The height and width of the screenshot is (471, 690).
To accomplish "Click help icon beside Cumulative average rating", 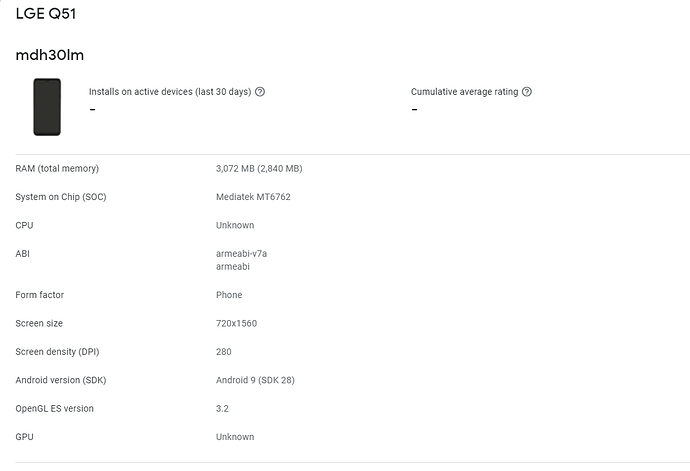I will pyautogui.click(x=527, y=92).
